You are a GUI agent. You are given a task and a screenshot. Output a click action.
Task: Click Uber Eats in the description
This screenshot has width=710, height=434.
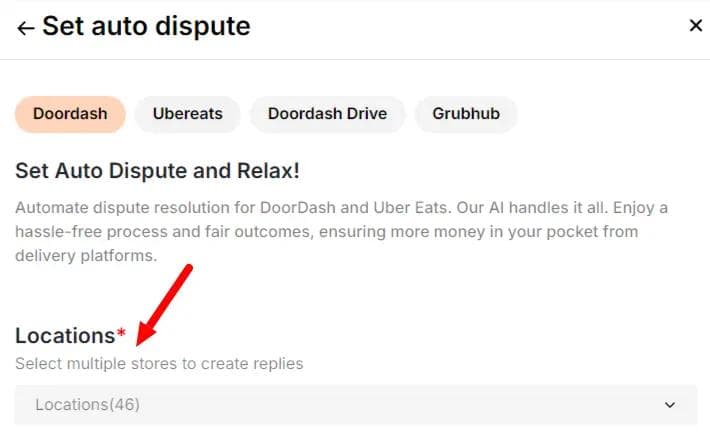tap(410, 207)
